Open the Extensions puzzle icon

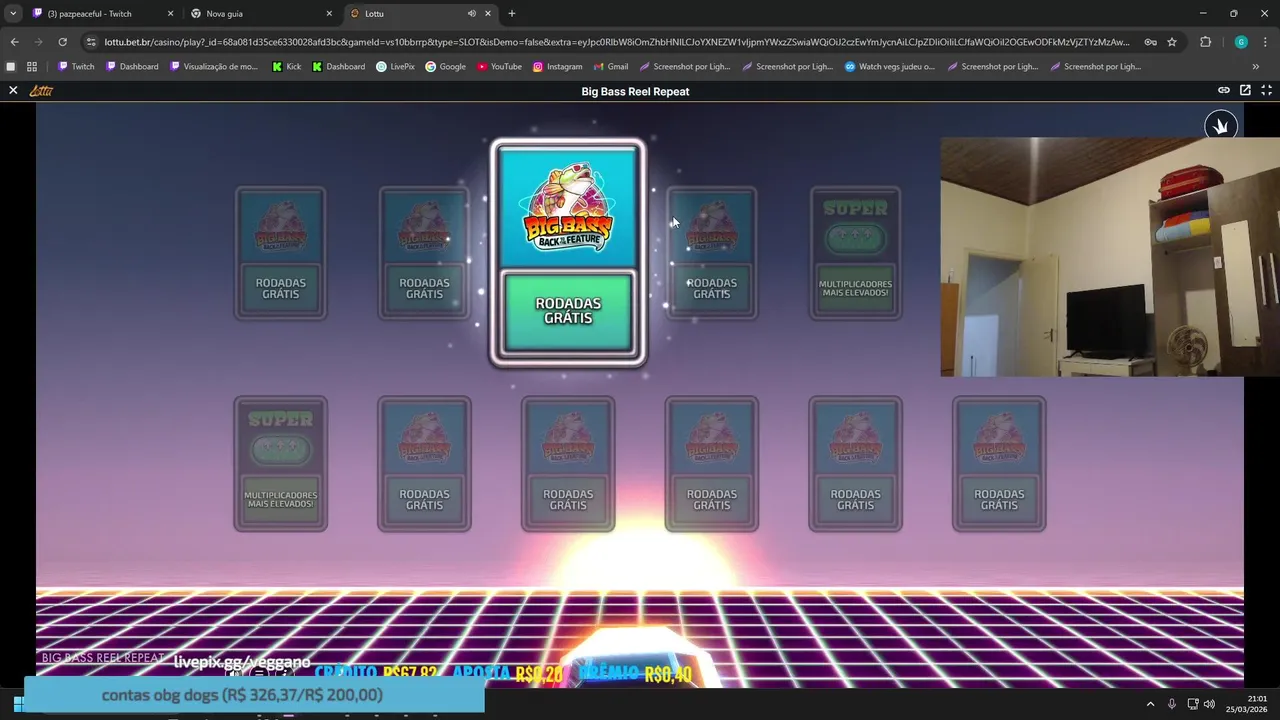[1205, 42]
